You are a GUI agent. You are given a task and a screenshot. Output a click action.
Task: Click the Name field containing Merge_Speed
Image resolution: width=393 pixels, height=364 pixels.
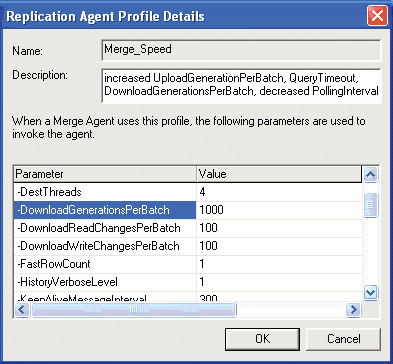tap(241, 50)
